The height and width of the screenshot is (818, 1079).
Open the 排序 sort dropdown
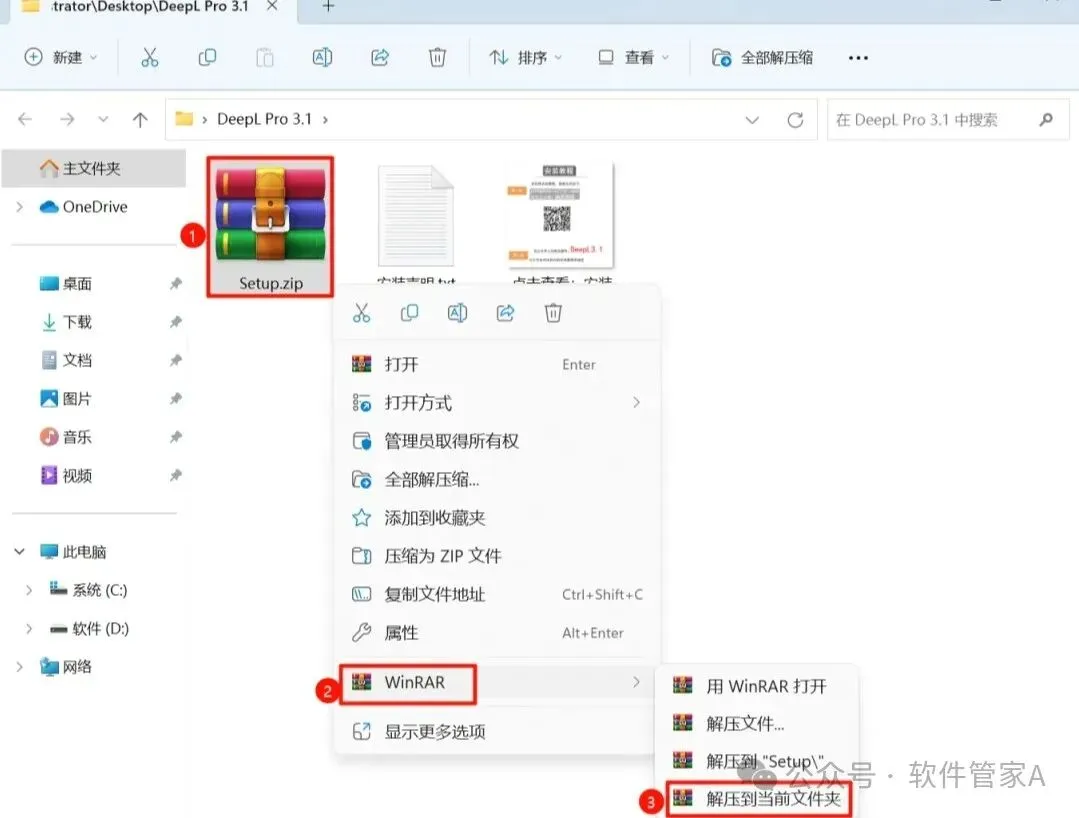526,58
